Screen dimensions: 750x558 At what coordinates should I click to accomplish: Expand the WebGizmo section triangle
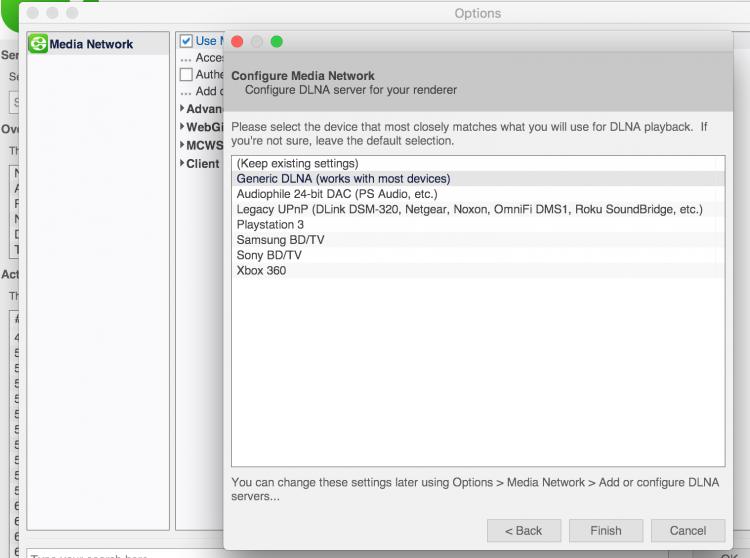pyautogui.click(x=182, y=127)
